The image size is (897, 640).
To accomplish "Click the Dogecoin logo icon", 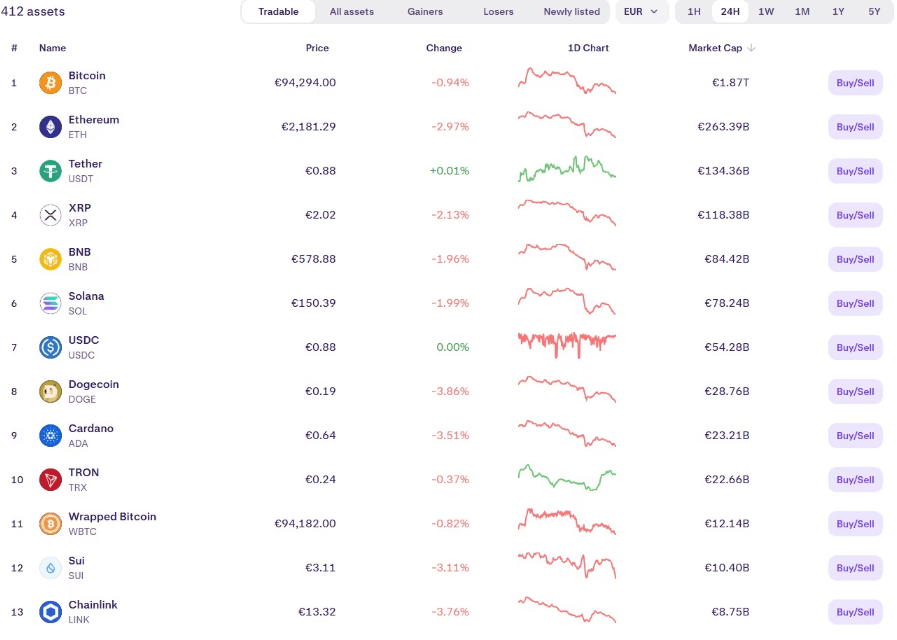I will [x=50, y=391].
